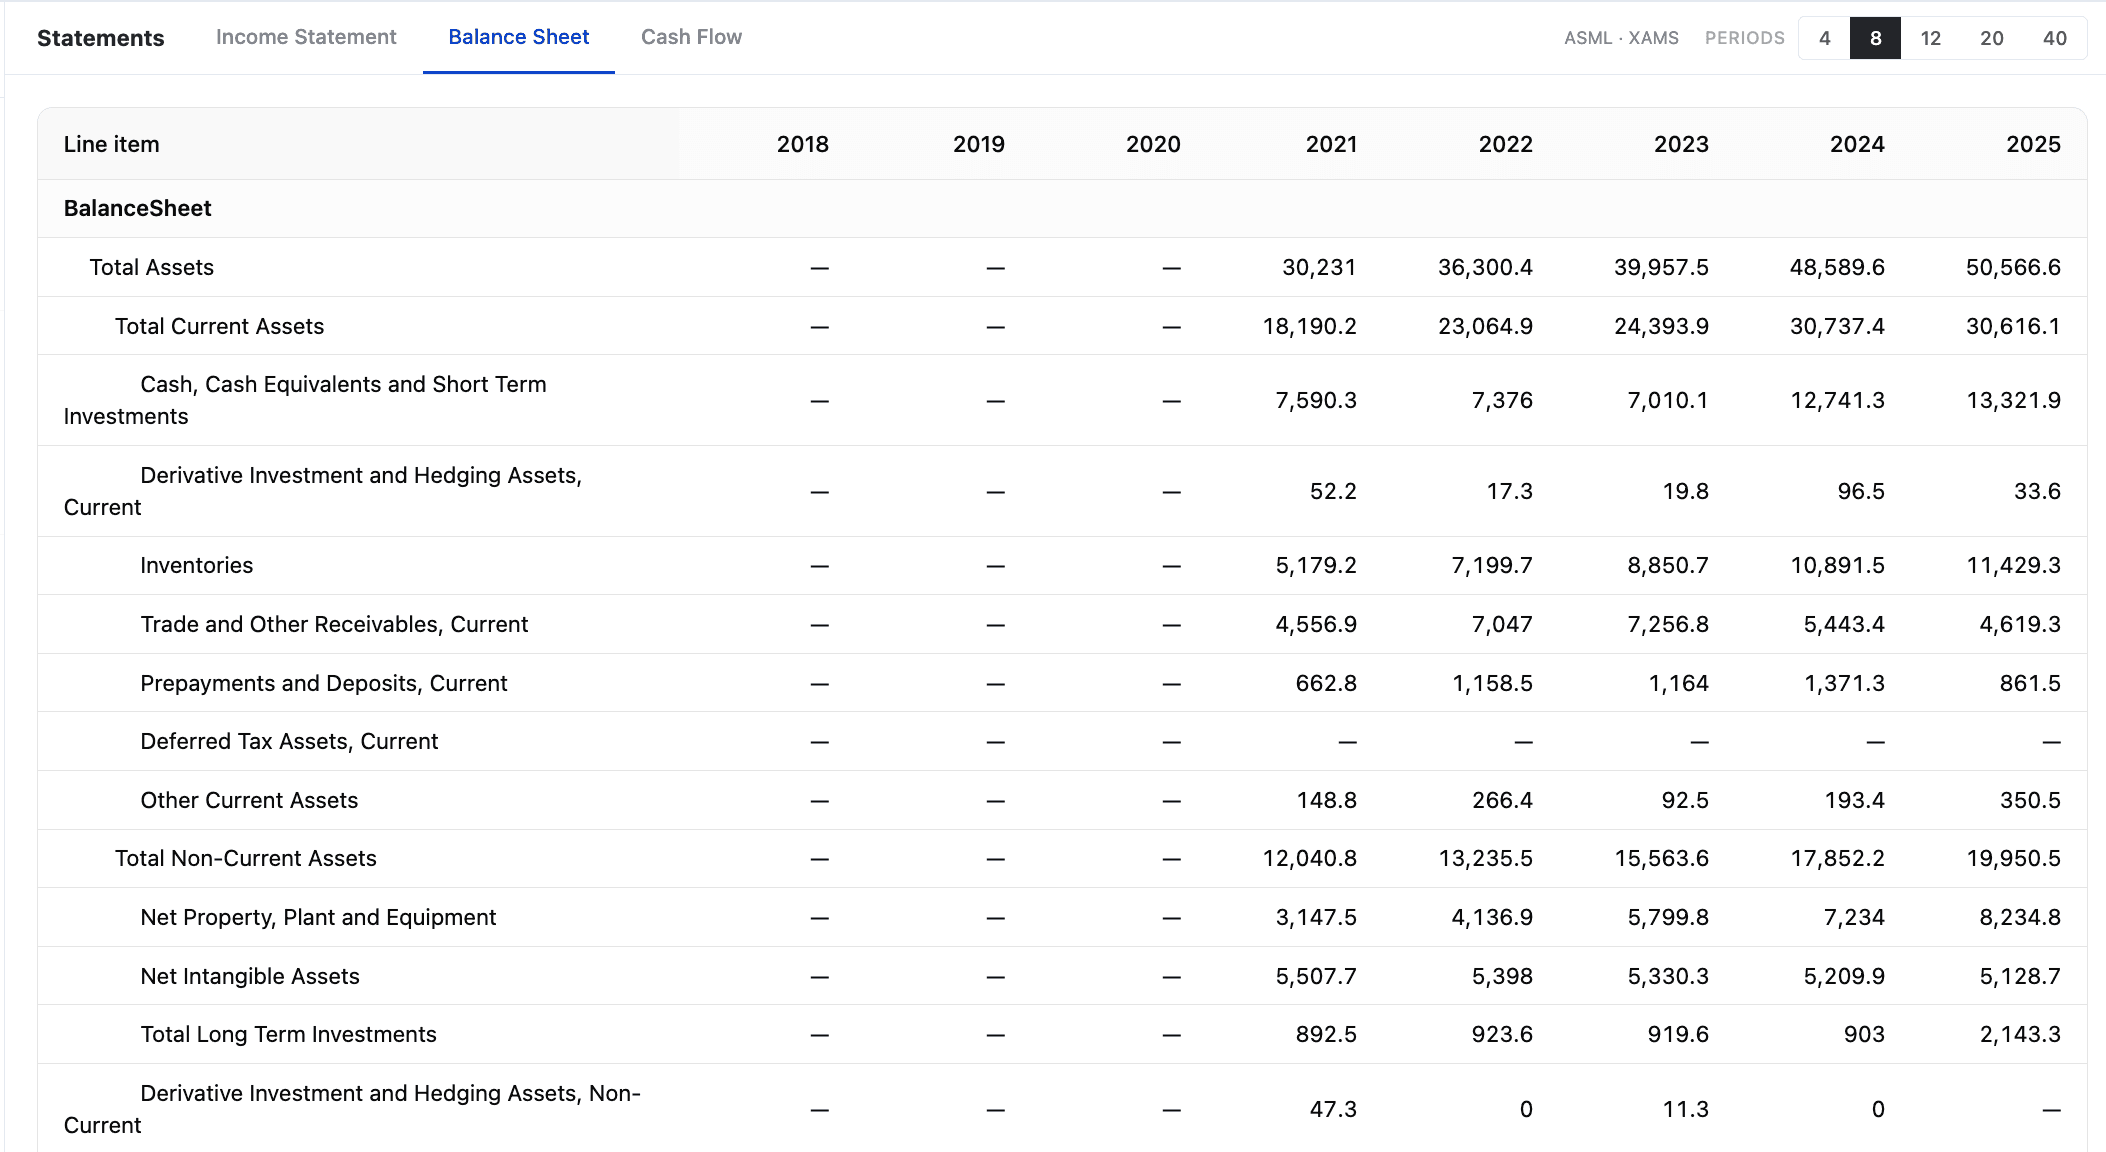Select the Total Non-Current Assets label
Screen dimensions: 2106x1152
tap(245, 858)
